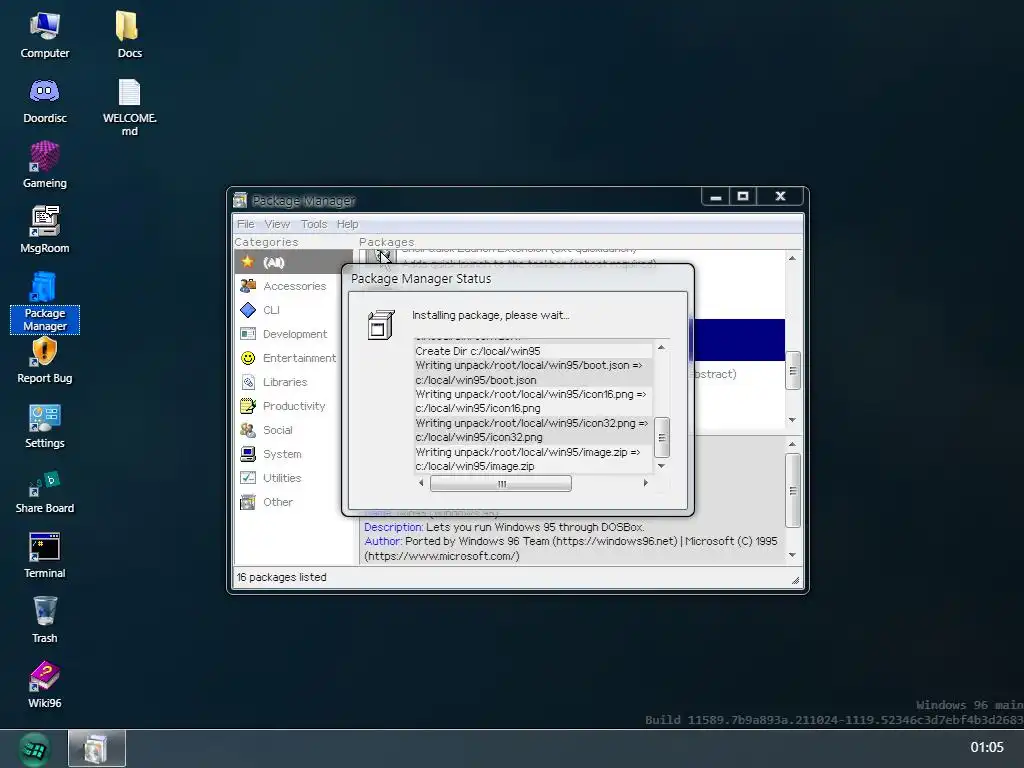1024x768 pixels.
Task: Click the package Description text line
Action: click(x=504, y=527)
